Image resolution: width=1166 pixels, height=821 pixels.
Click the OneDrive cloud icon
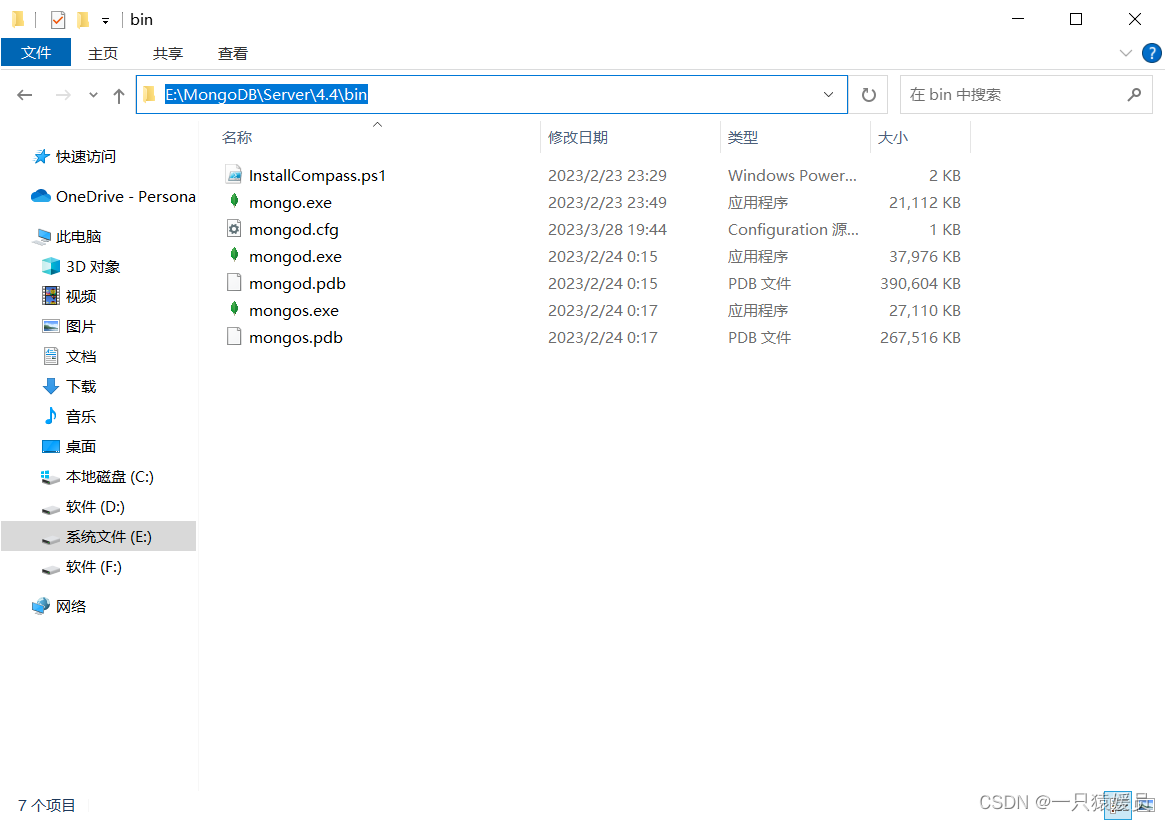40,196
